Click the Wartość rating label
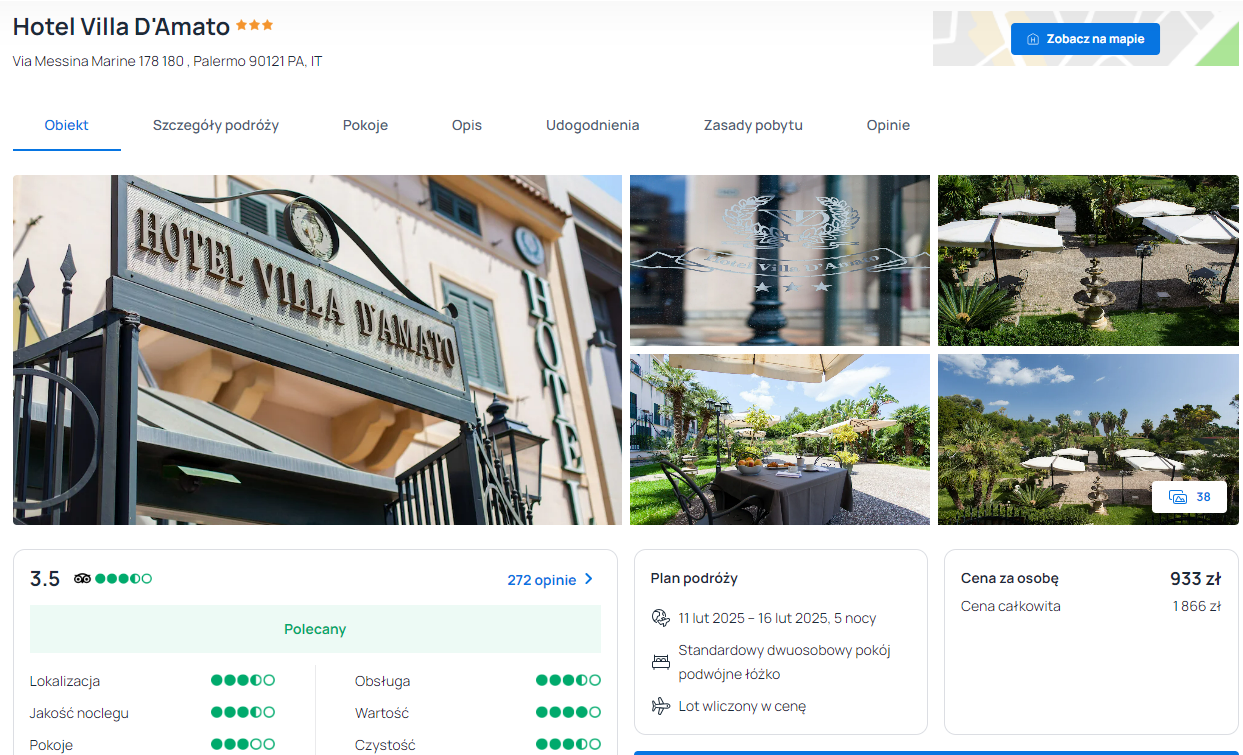Screen dimensions: 1243x755 [x=382, y=713]
